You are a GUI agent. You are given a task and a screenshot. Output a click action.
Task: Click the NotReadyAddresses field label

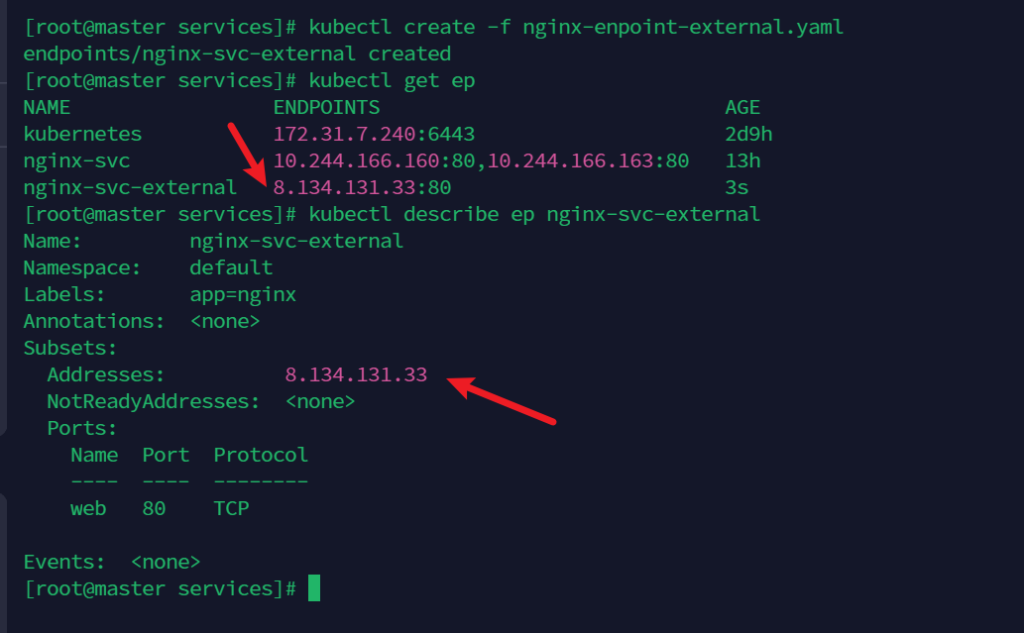[153, 402]
